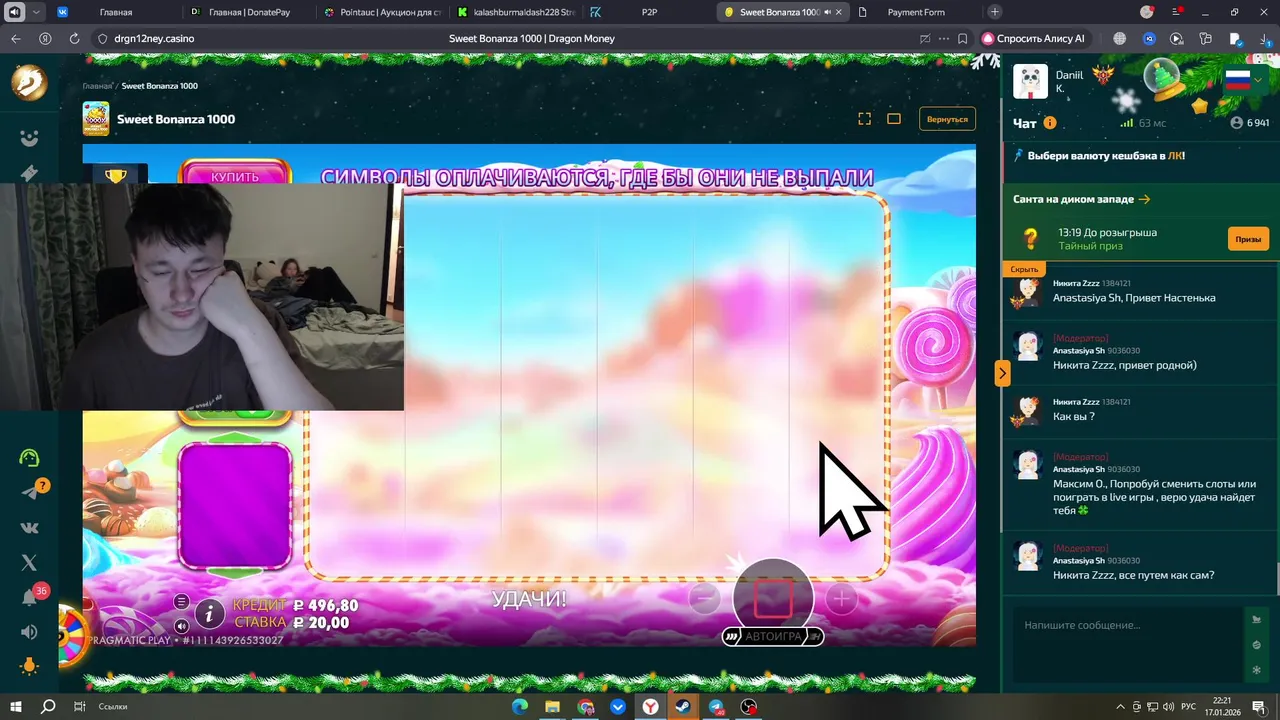Open the Главная breadcrumb link
The width and height of the screenshot is (1280, 720).
[97, 86]
